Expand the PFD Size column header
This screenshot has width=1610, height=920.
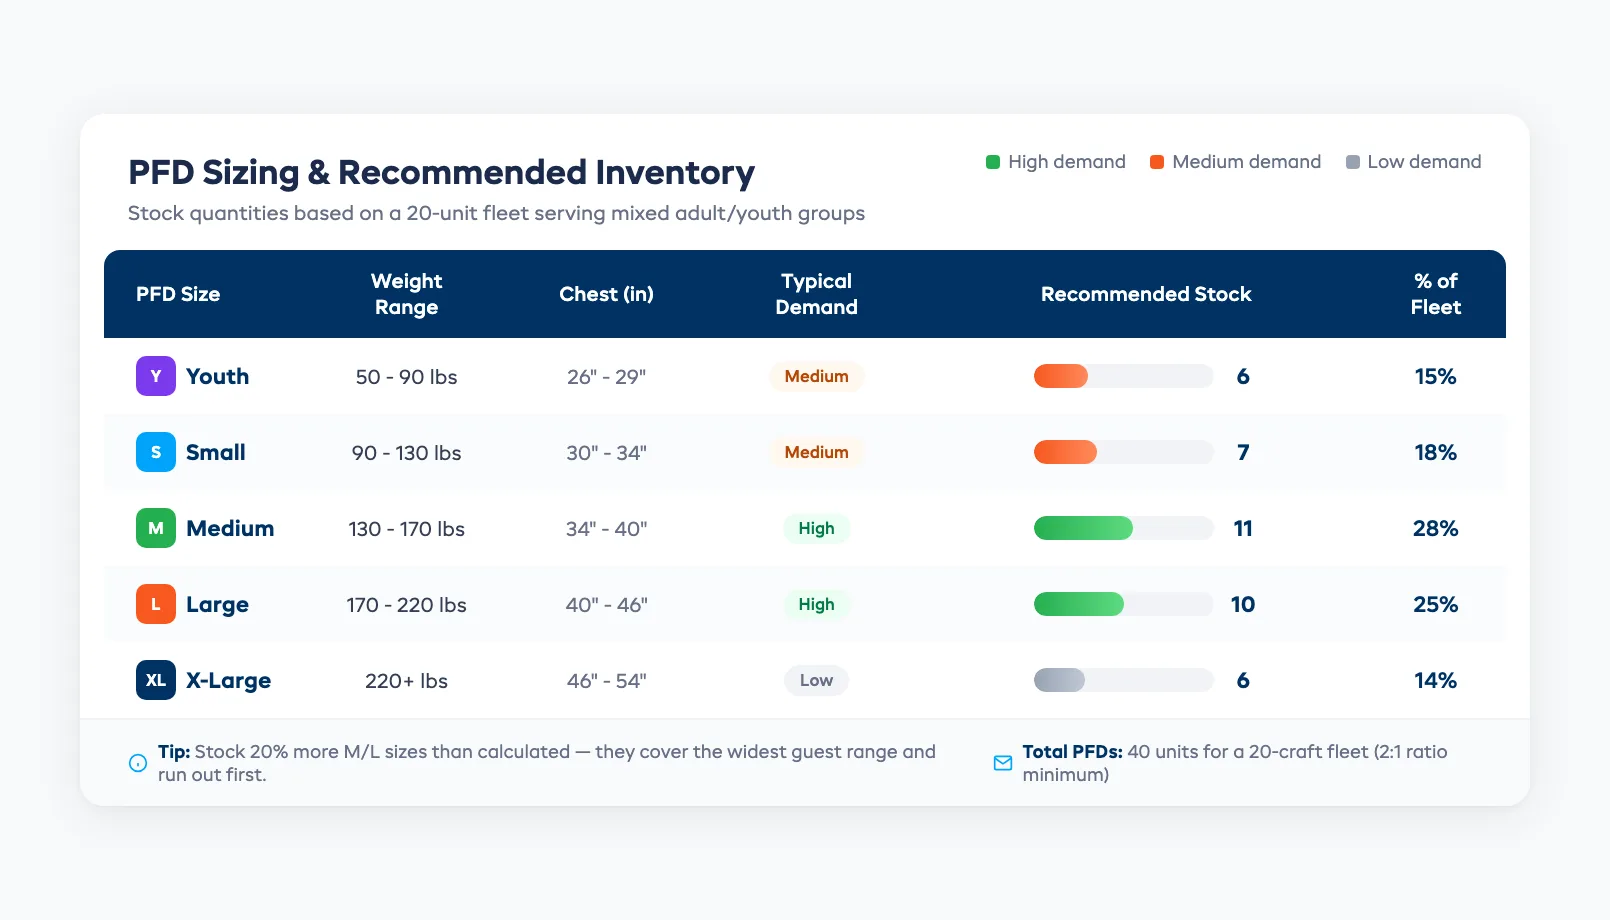[178, 294]
